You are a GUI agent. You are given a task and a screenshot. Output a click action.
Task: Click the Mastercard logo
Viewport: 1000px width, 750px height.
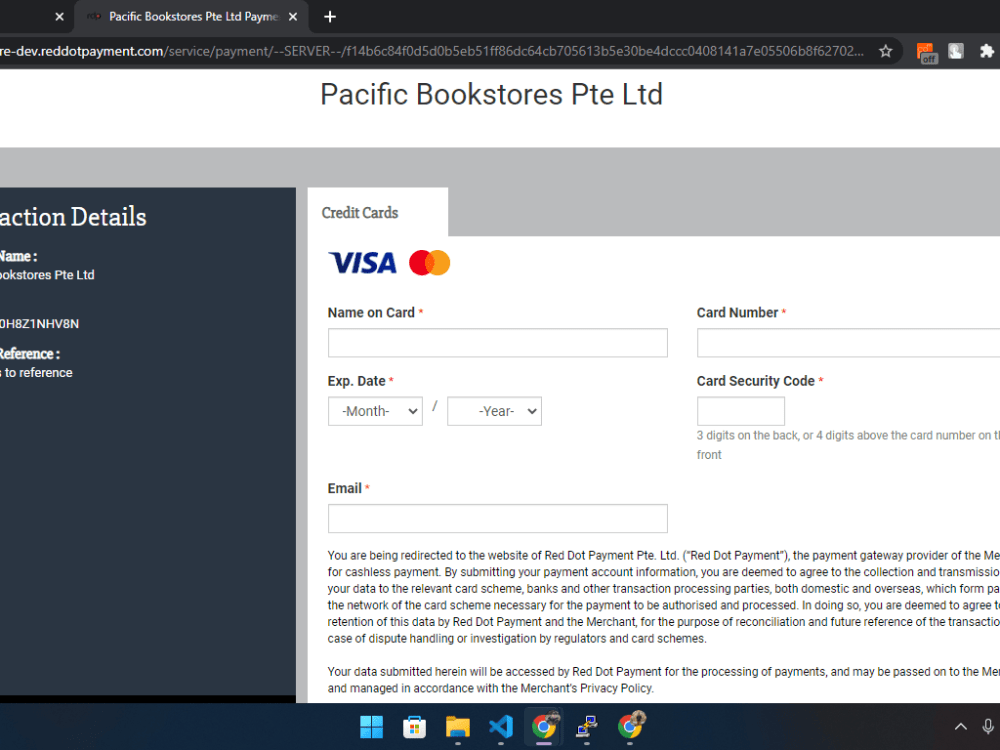429,263
